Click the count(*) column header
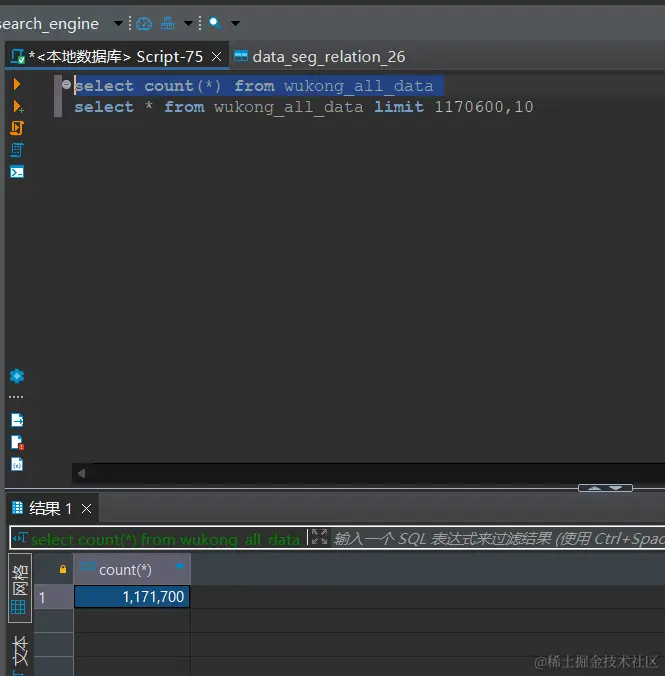The image size is (665, 676). pyautogui.click(x=132, y=570)
